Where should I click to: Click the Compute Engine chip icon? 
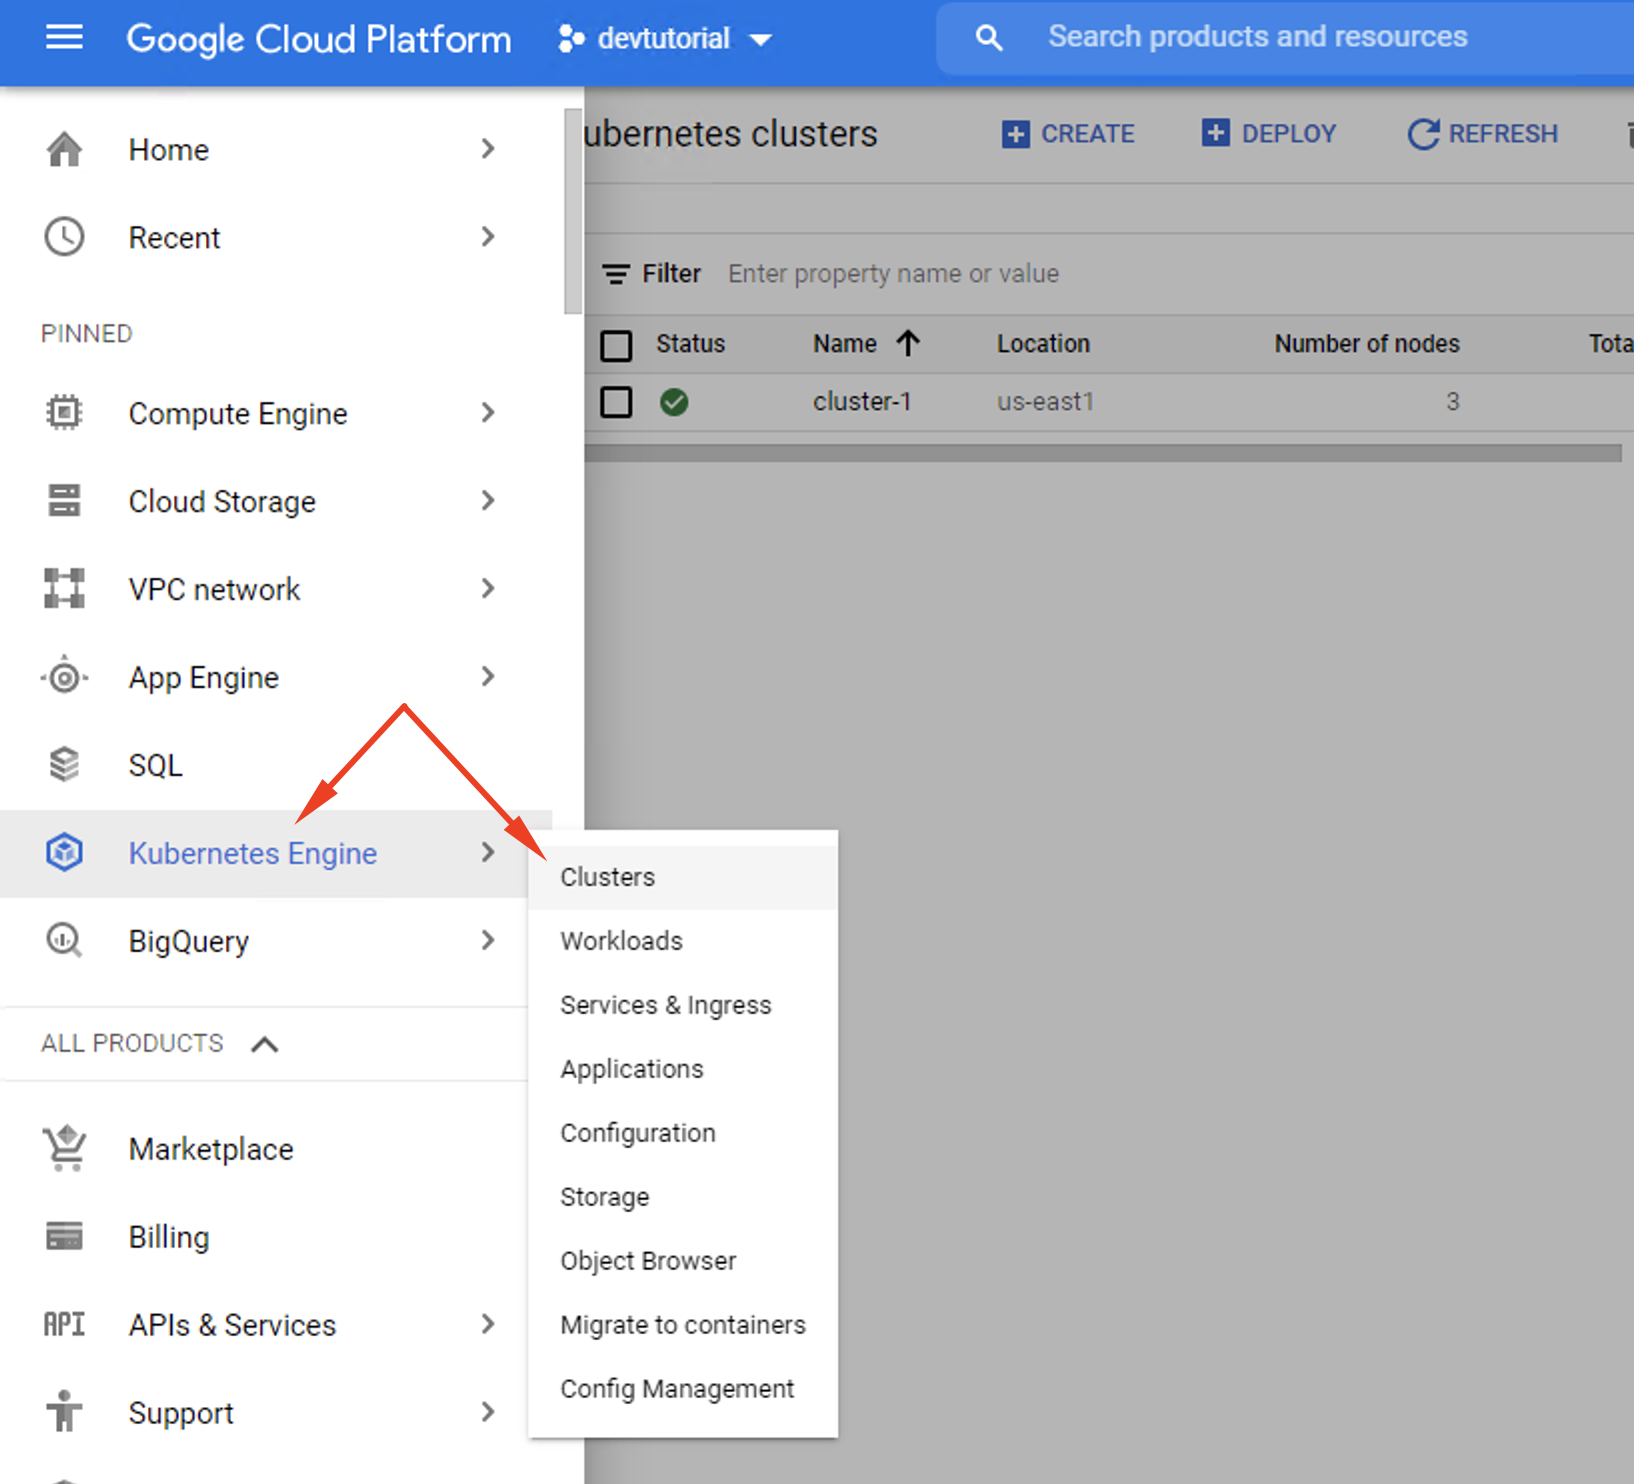pyautogui.click(x=64, y=412)
